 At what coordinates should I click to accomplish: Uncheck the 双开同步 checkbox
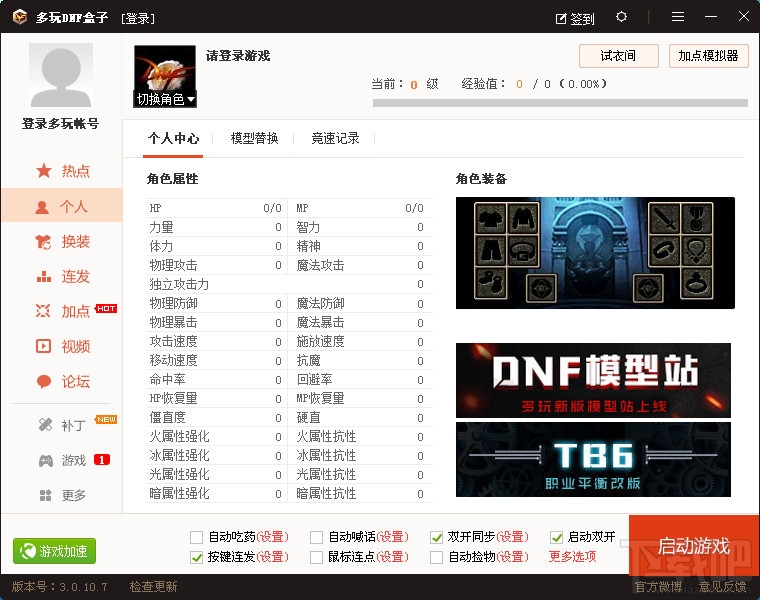pos(436,537)
